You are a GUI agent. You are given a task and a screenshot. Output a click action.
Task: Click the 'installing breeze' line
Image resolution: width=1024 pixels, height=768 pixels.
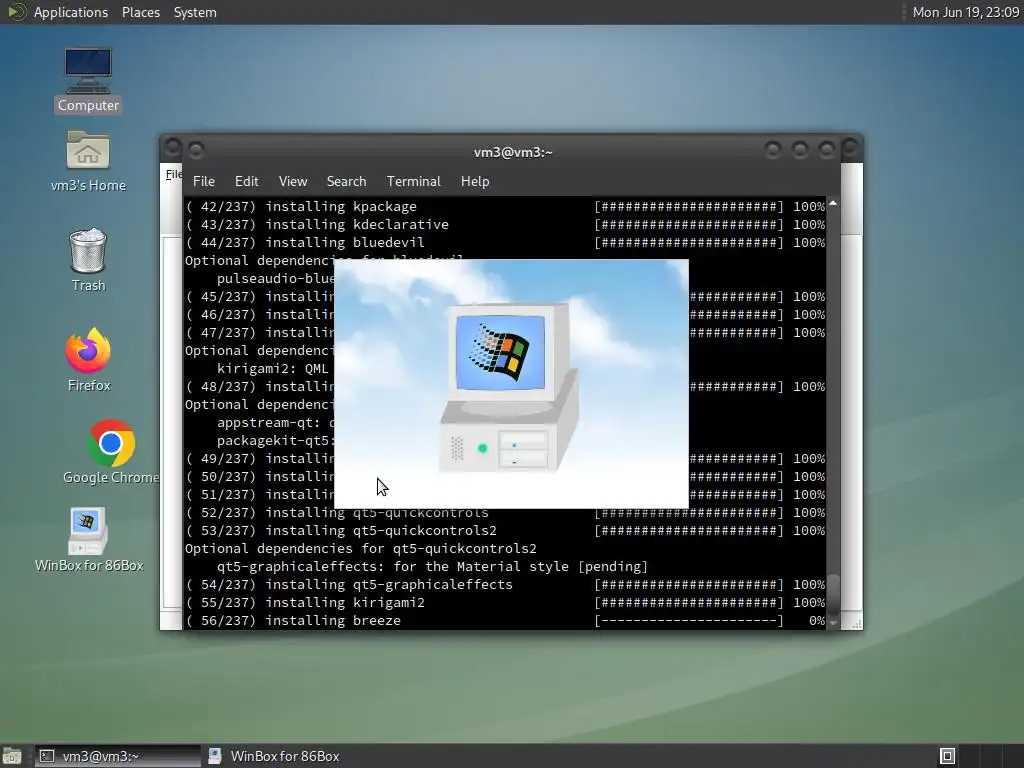pyautogui.click(x=505, y=620)
